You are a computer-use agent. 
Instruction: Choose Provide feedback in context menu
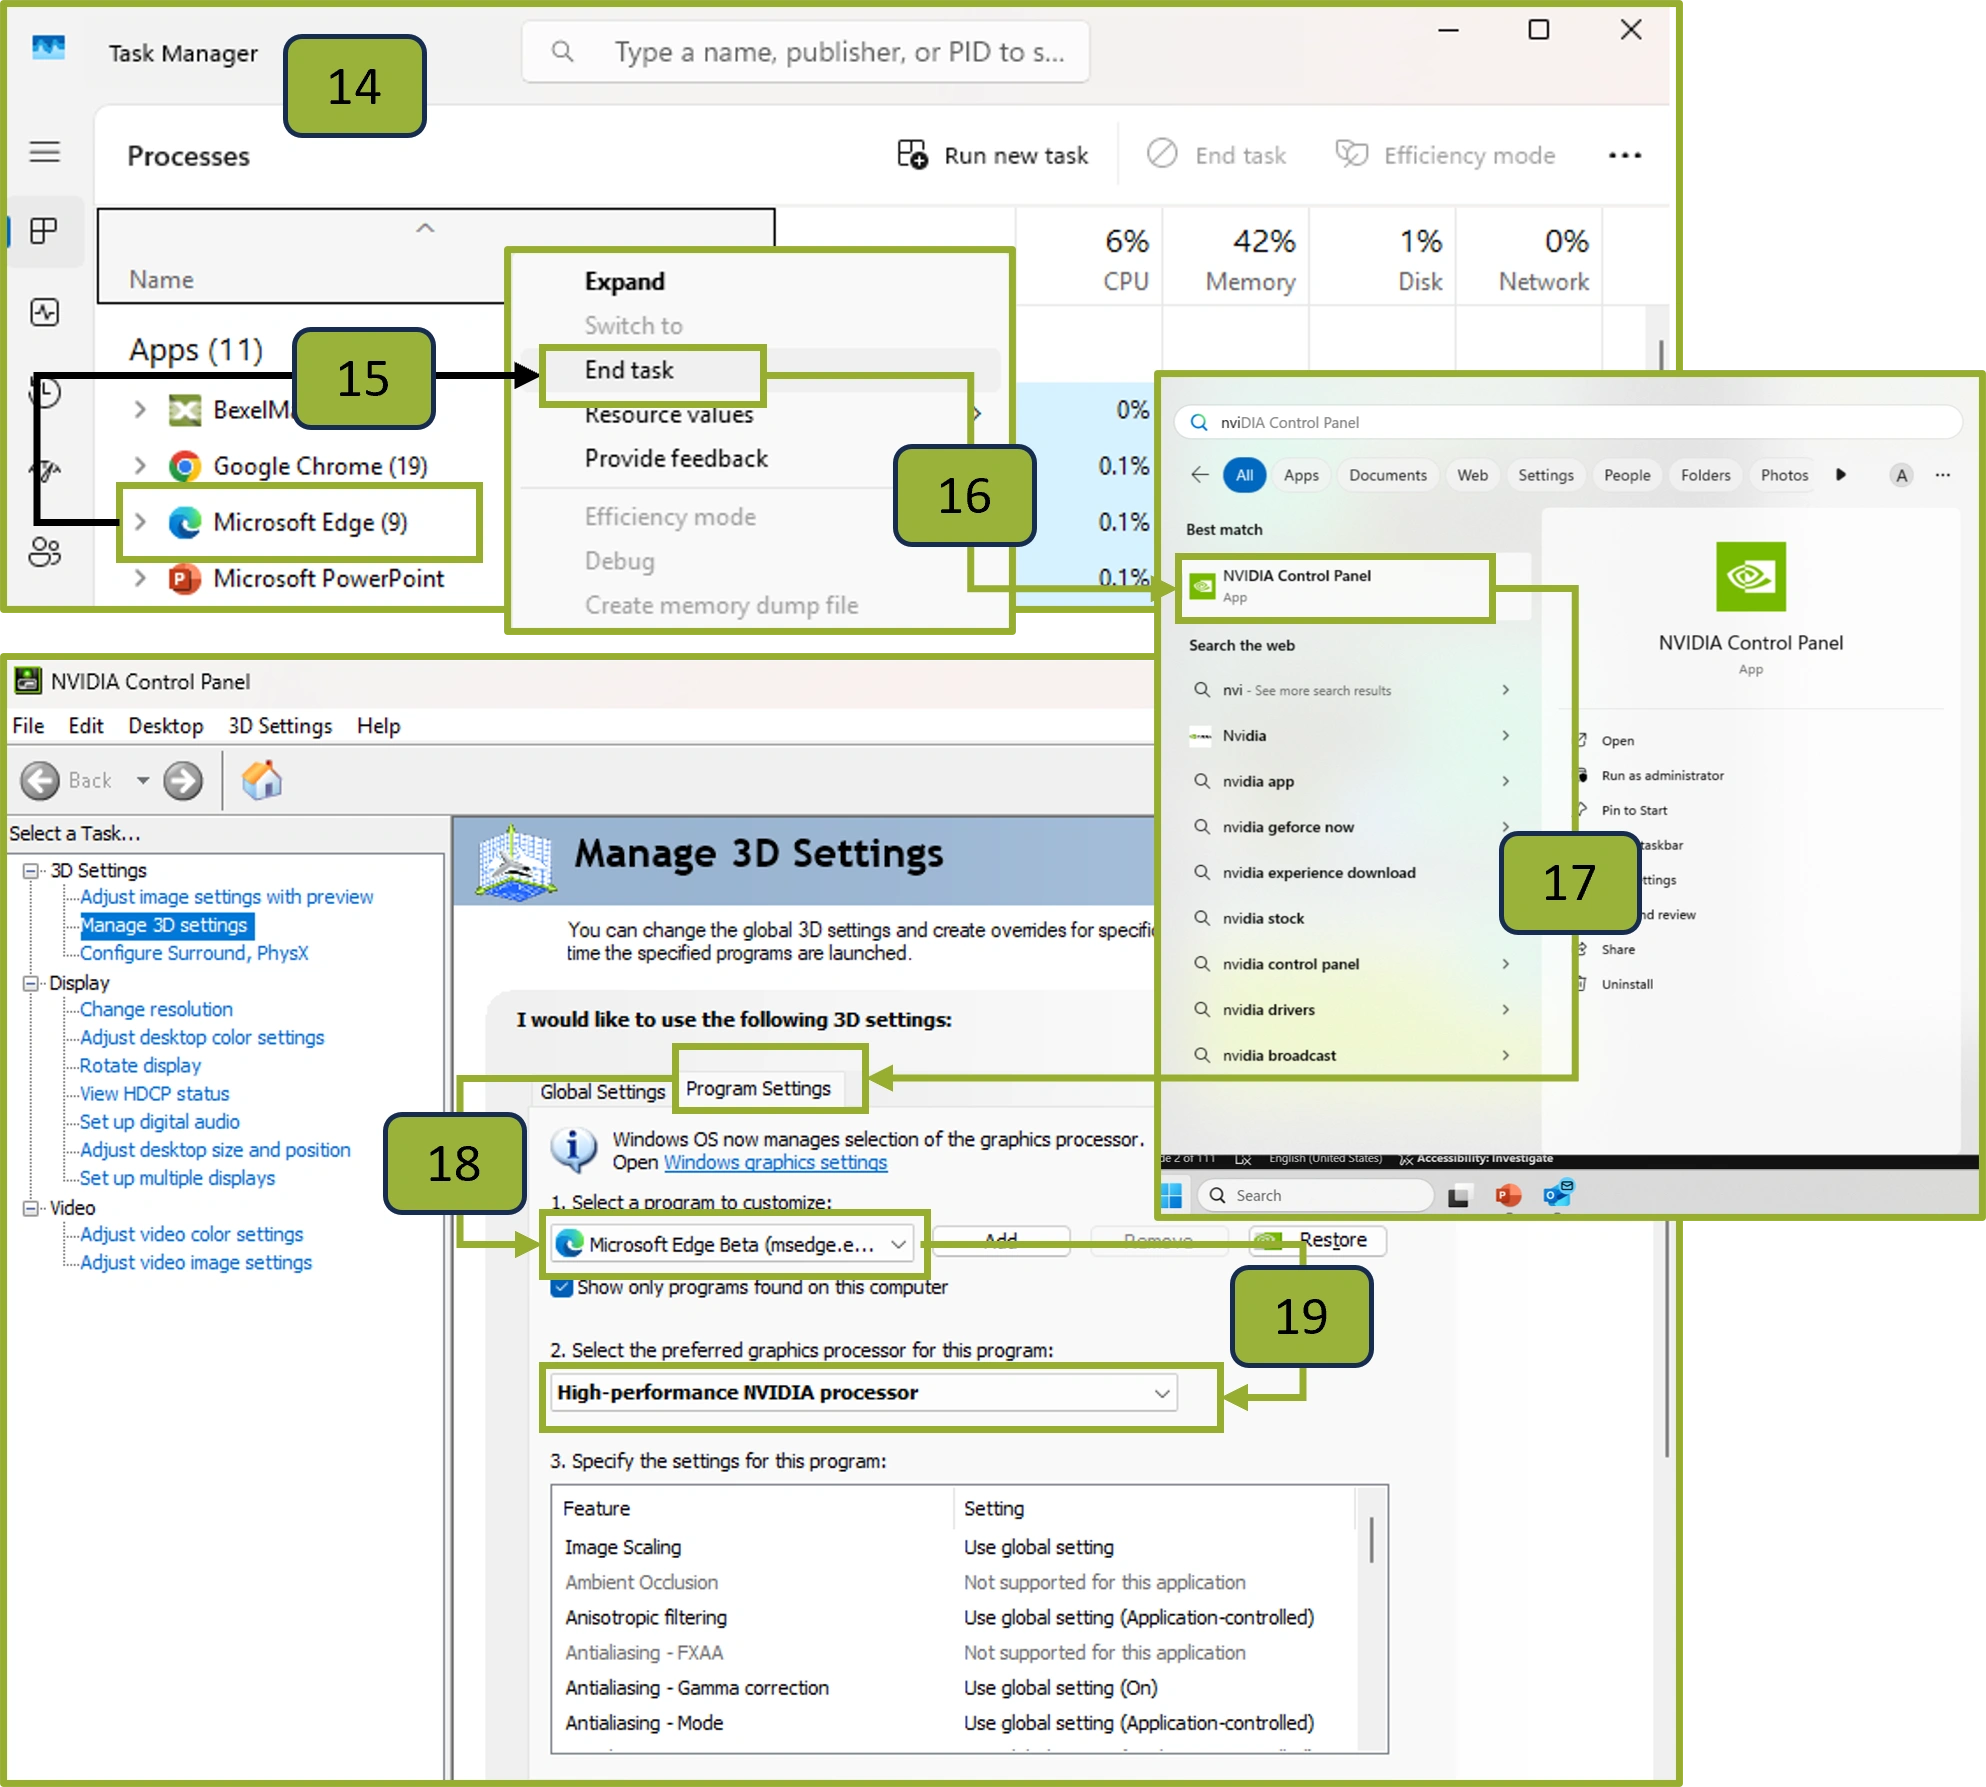pyautogui.click(x=676, y=458)
